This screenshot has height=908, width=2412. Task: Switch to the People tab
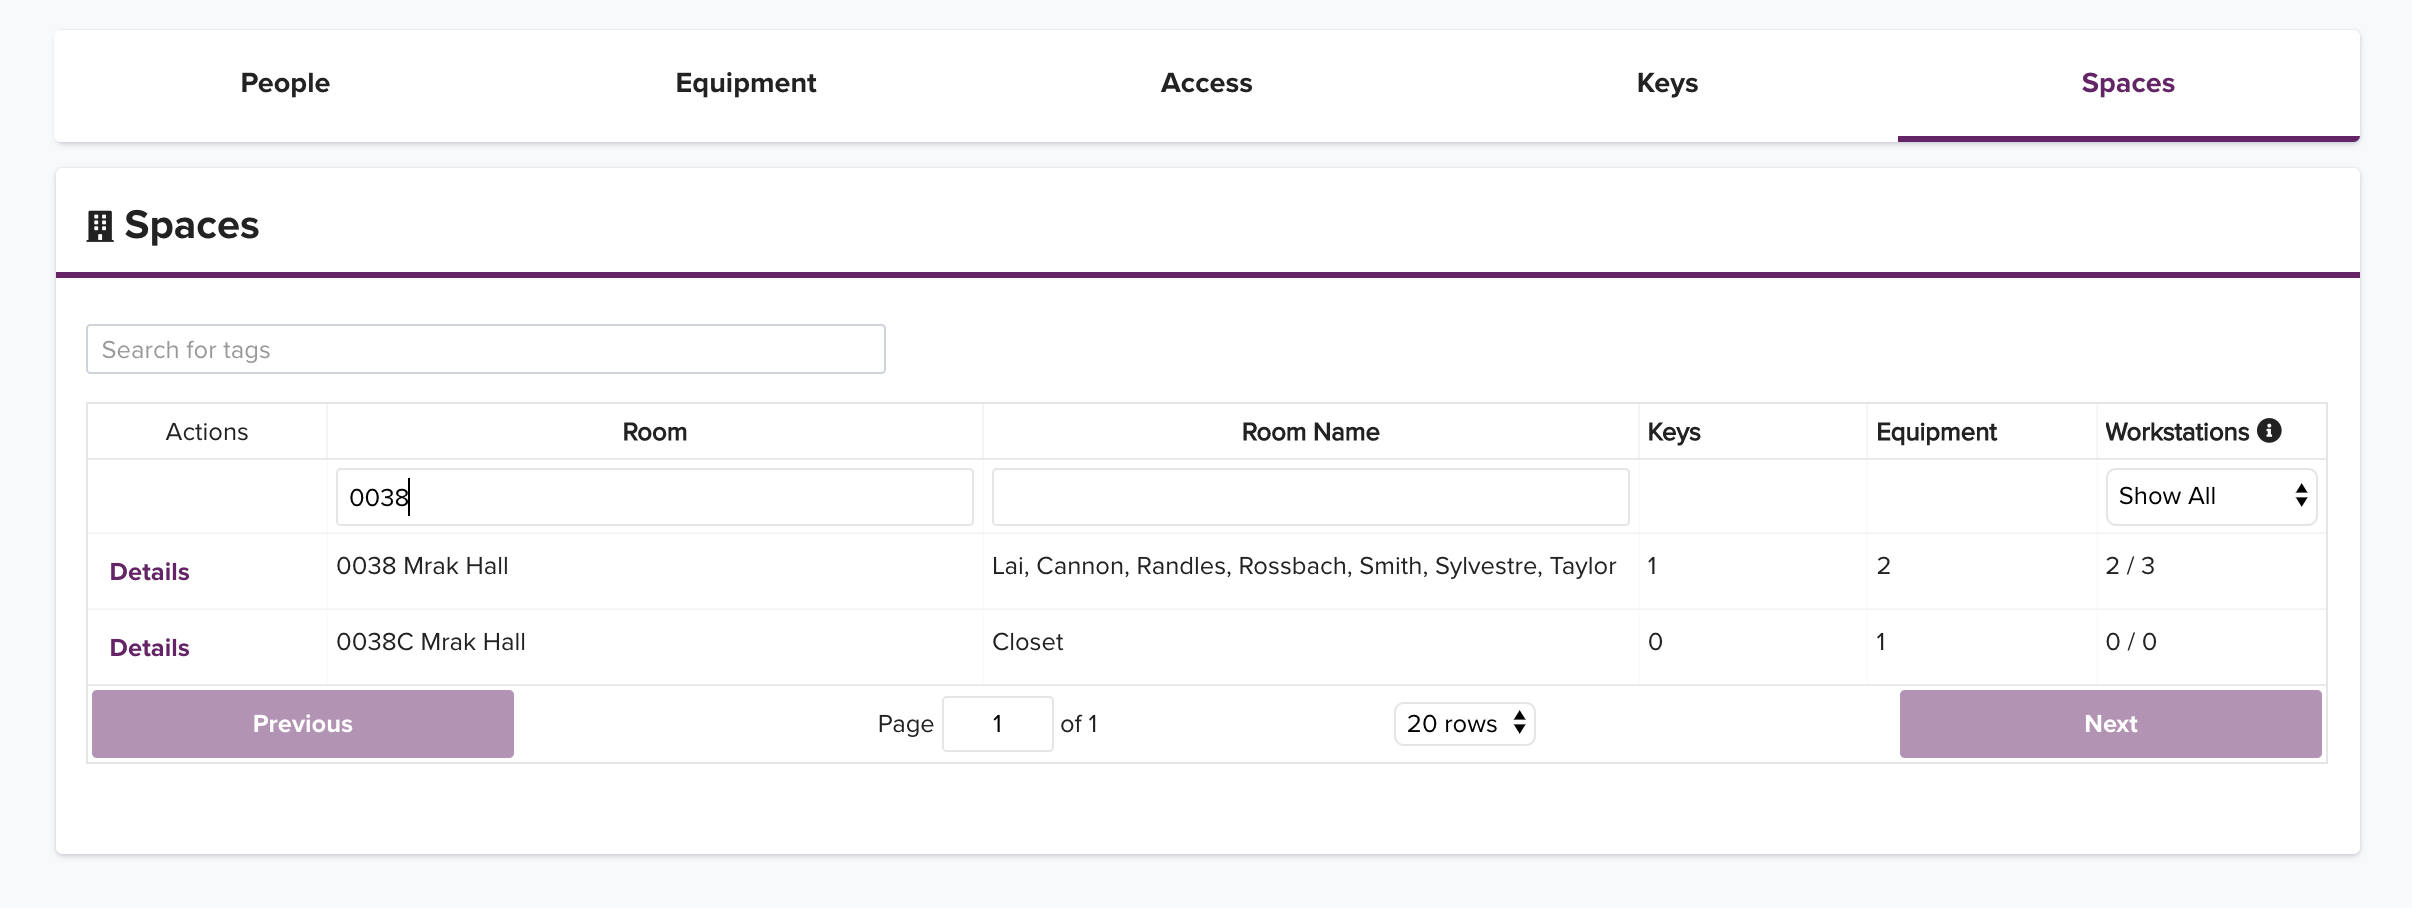tap(285, 83)
